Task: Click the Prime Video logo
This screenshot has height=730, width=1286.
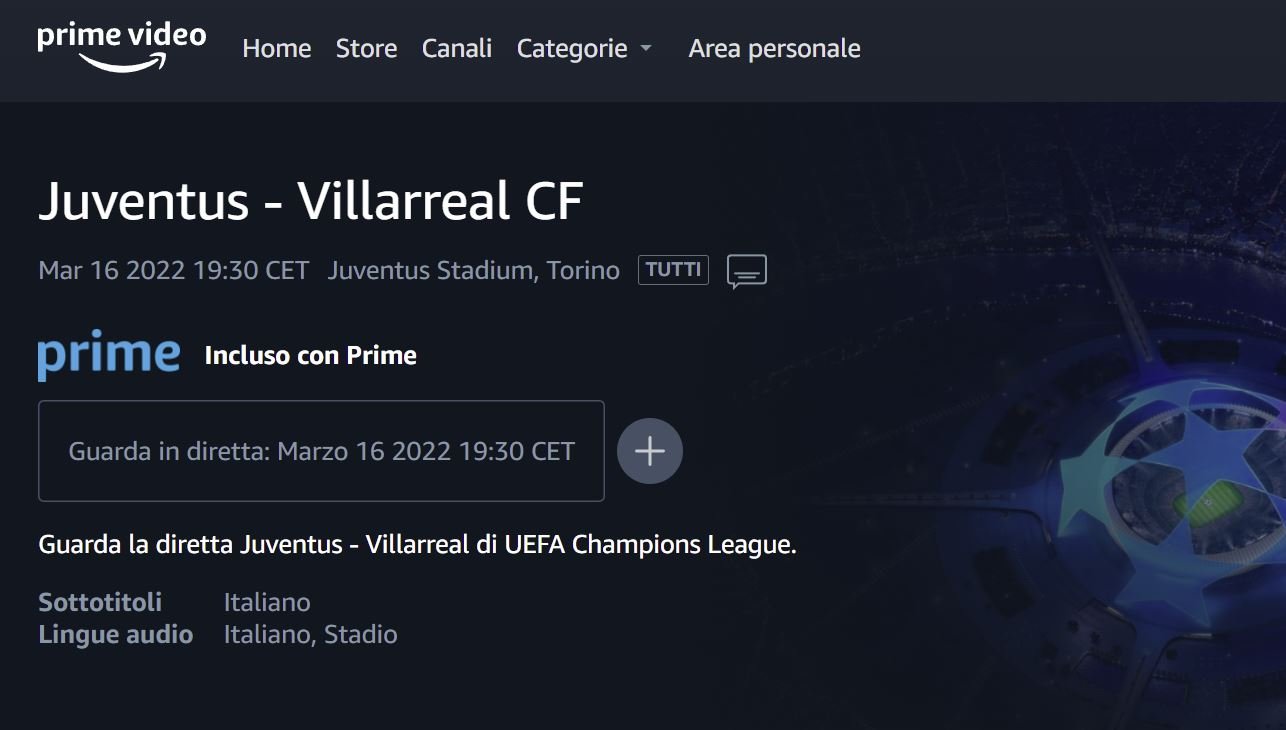Action: (121, 47)
